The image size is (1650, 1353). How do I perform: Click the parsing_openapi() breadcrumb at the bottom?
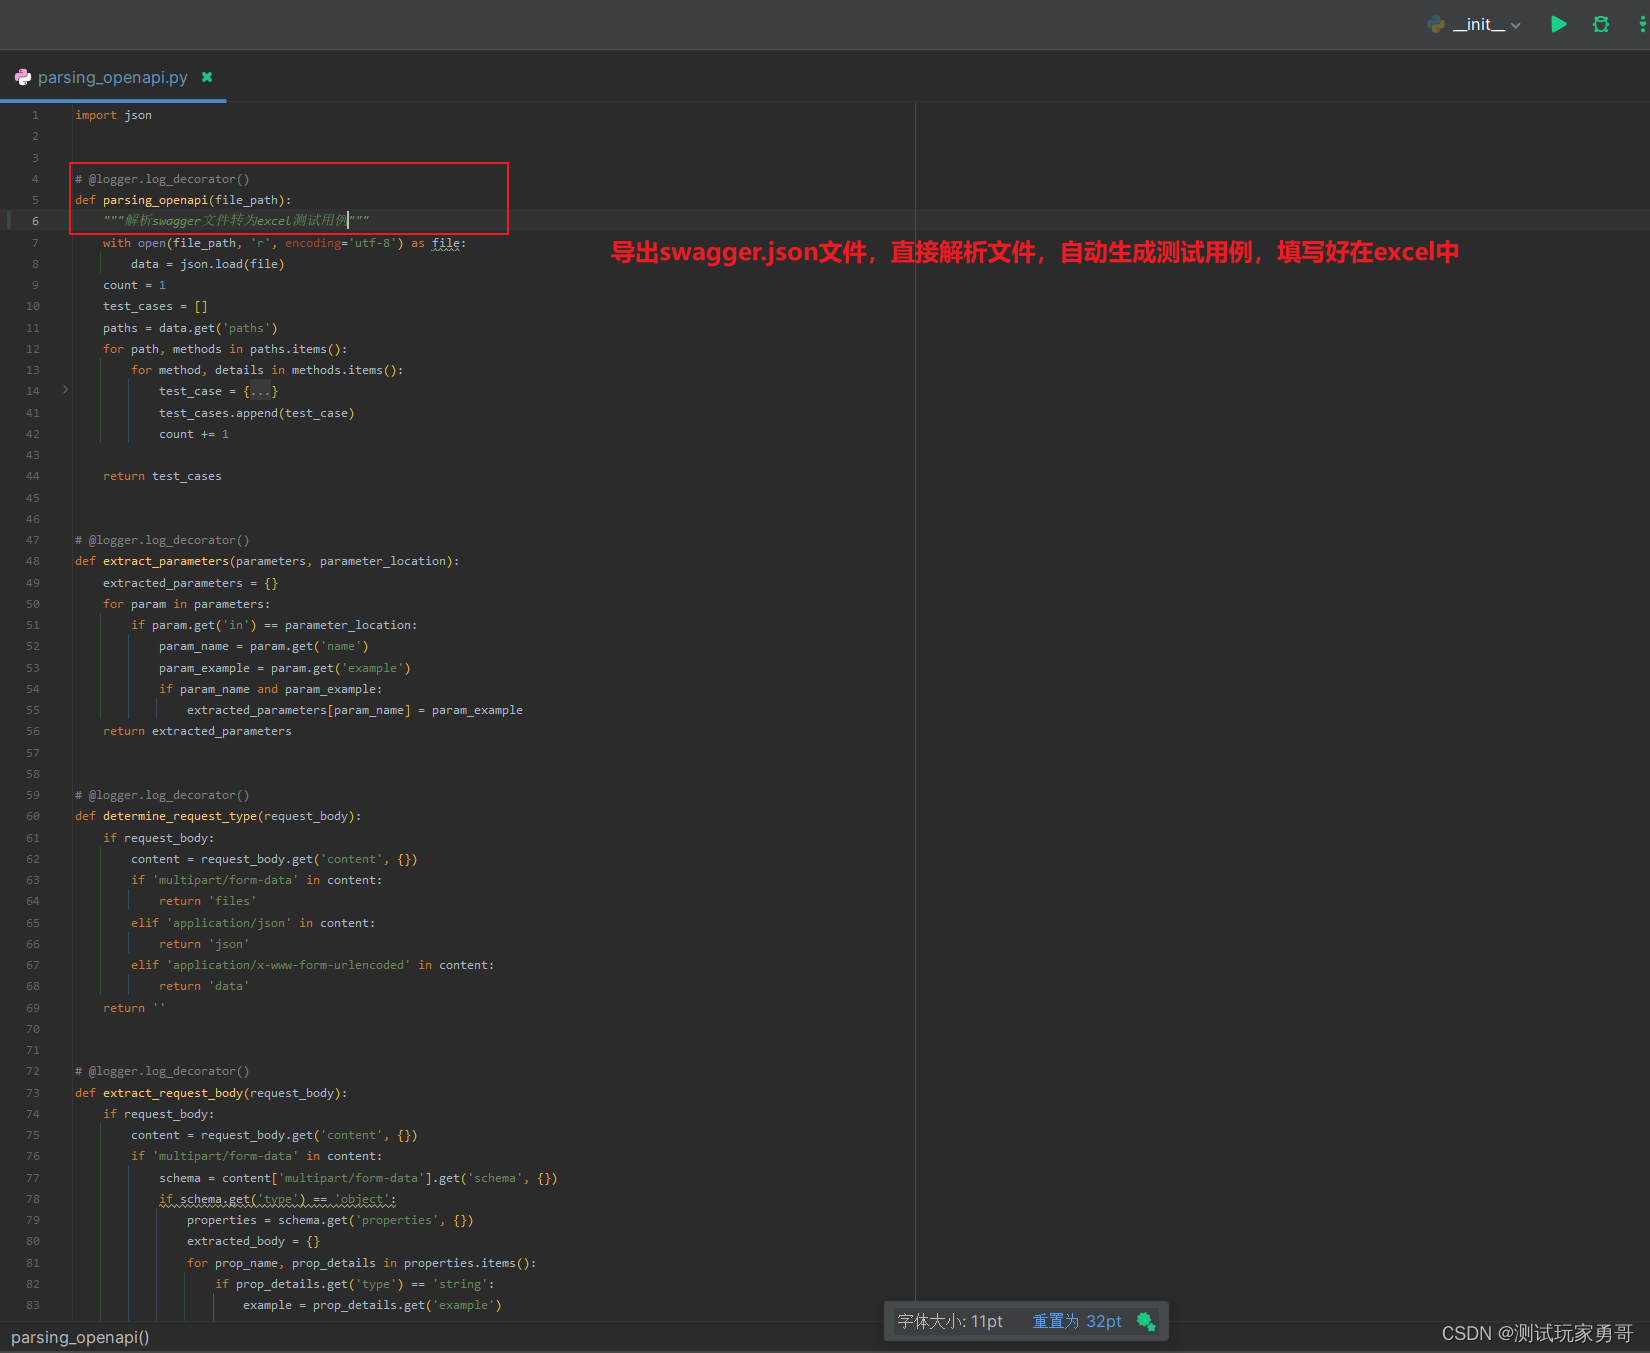pos(80,1337)
